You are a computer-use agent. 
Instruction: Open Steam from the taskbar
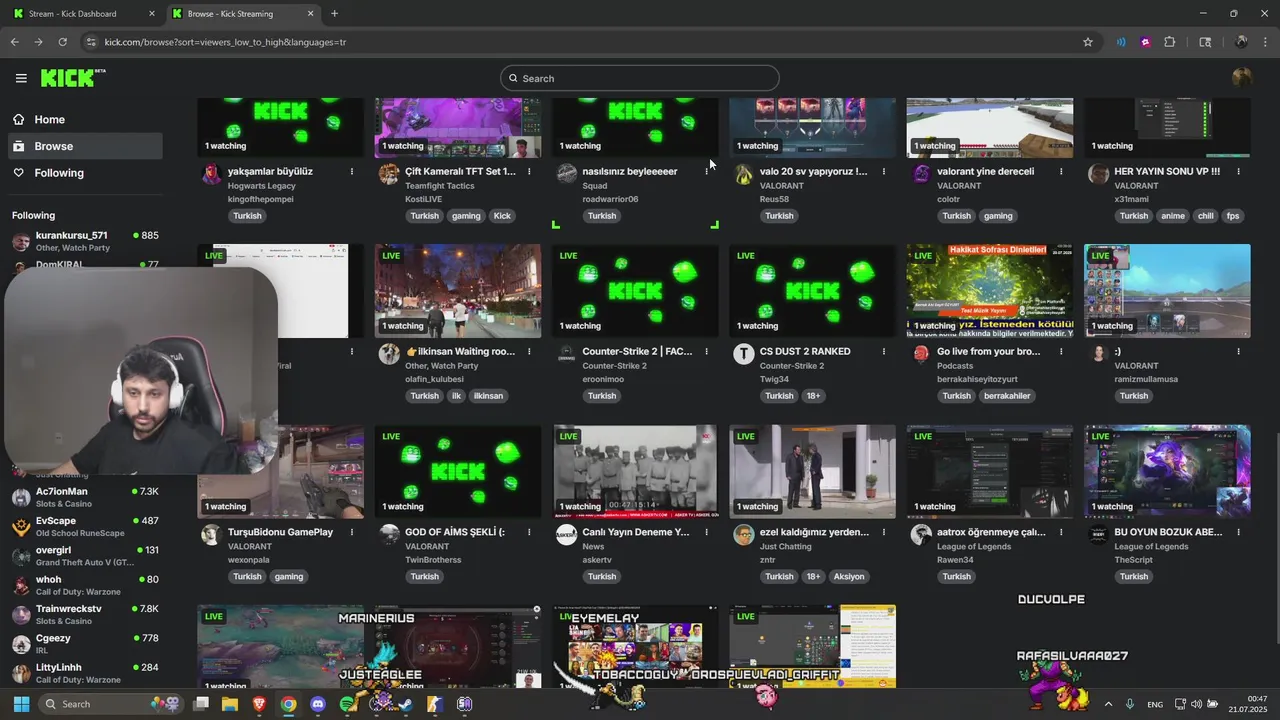(x=406, y=704)
